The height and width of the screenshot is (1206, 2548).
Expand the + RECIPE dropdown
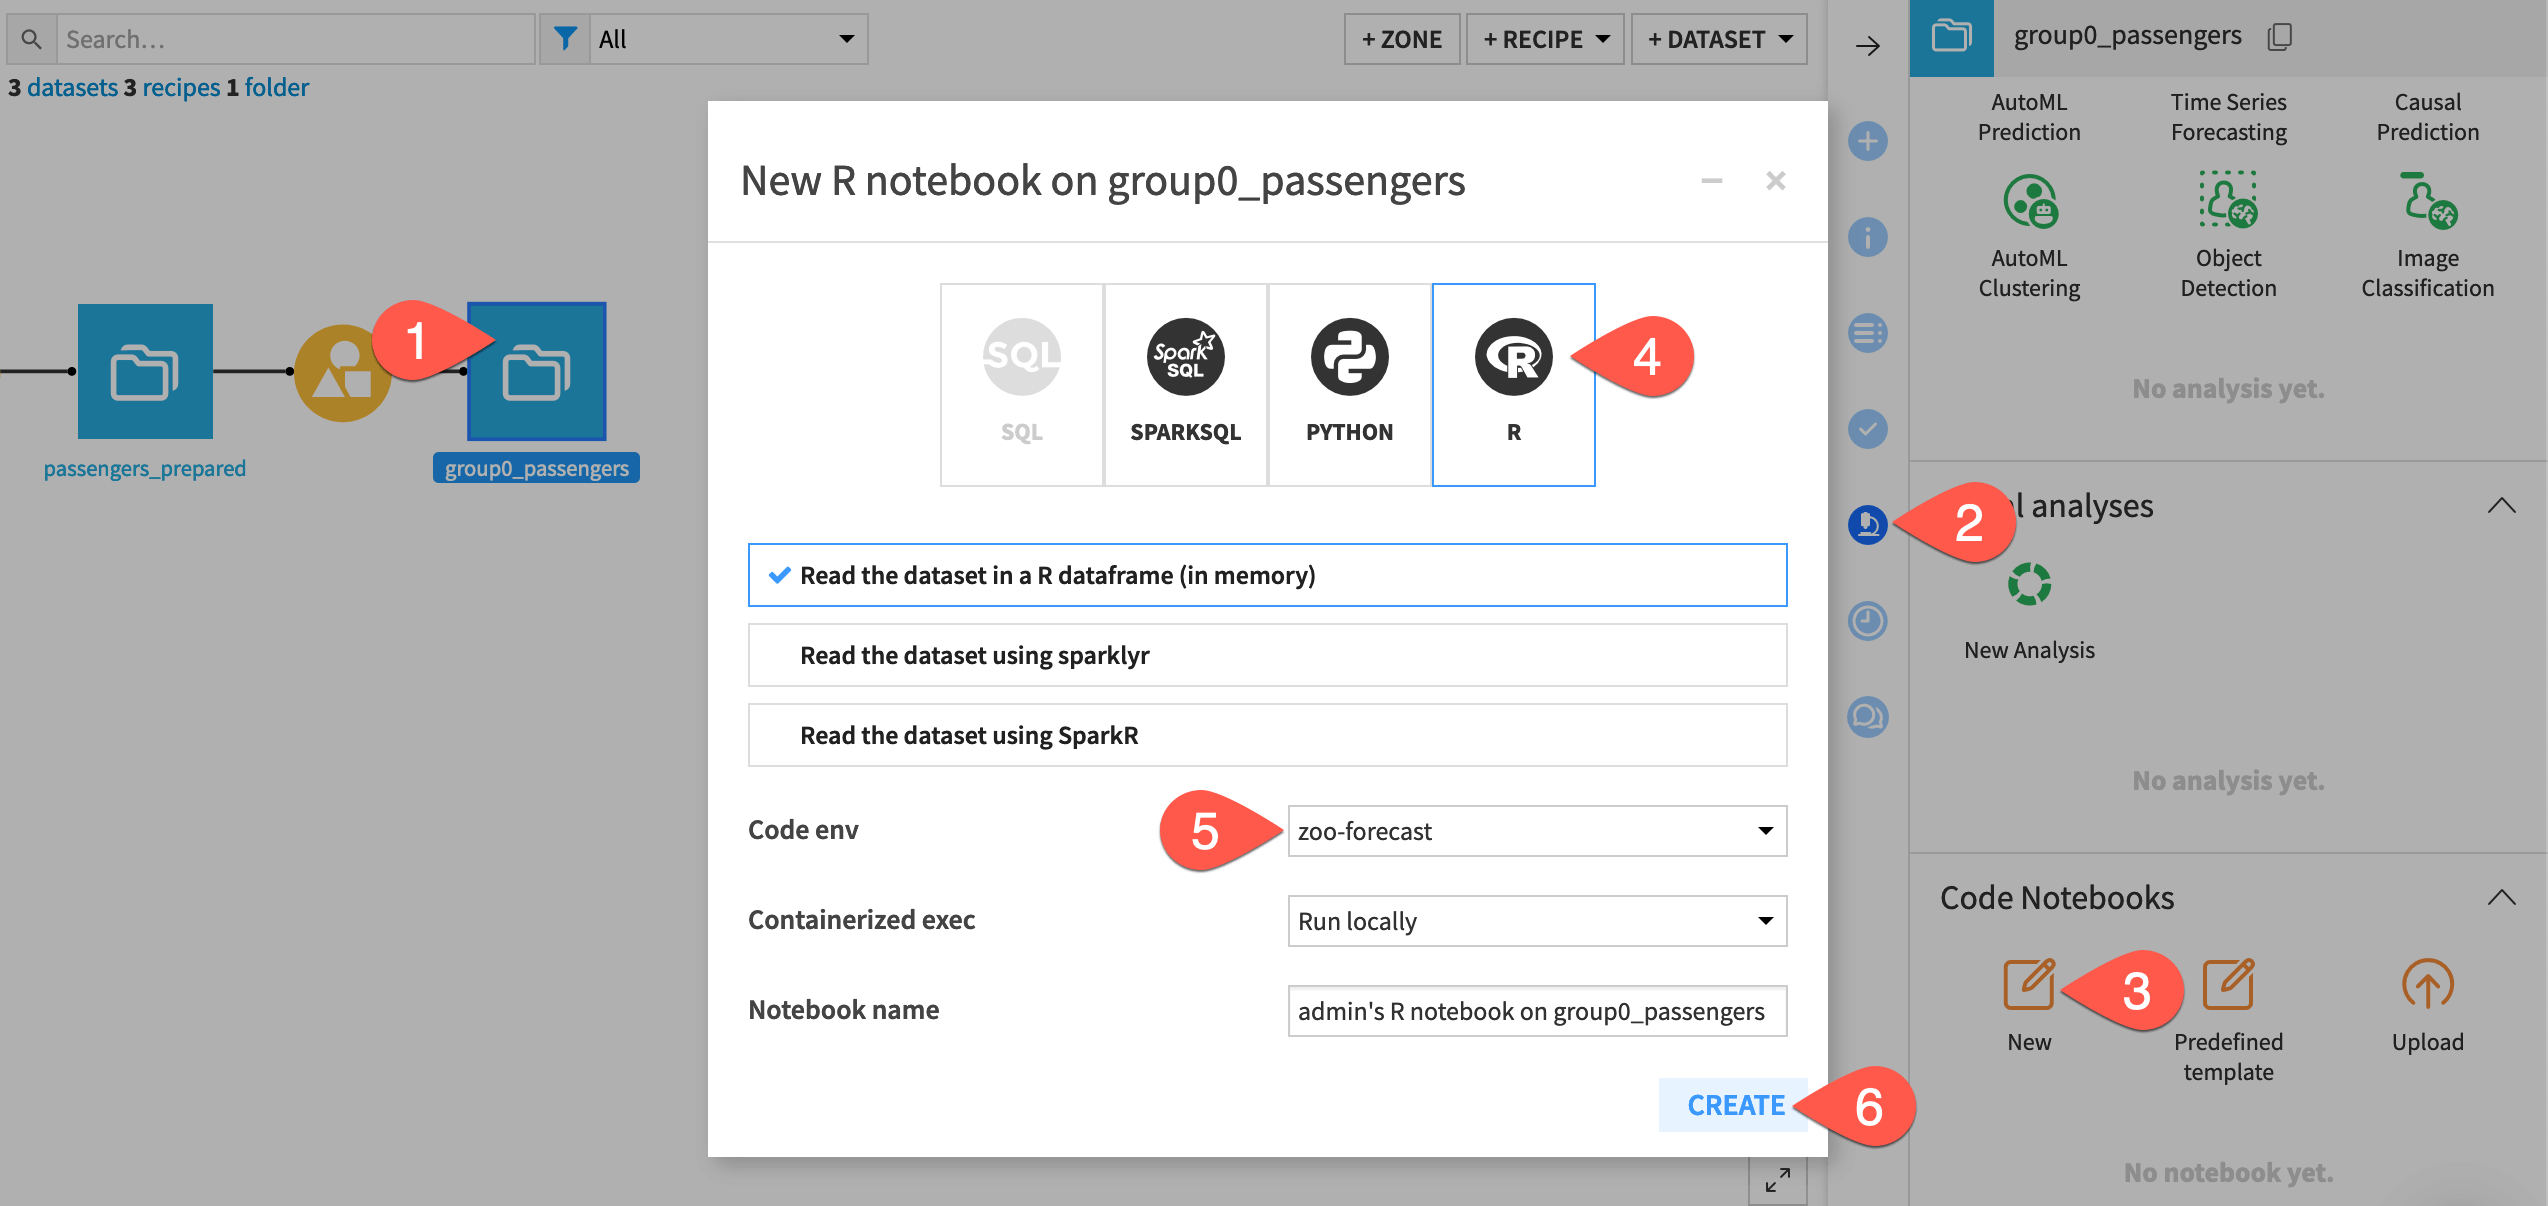click(1545, 39)
